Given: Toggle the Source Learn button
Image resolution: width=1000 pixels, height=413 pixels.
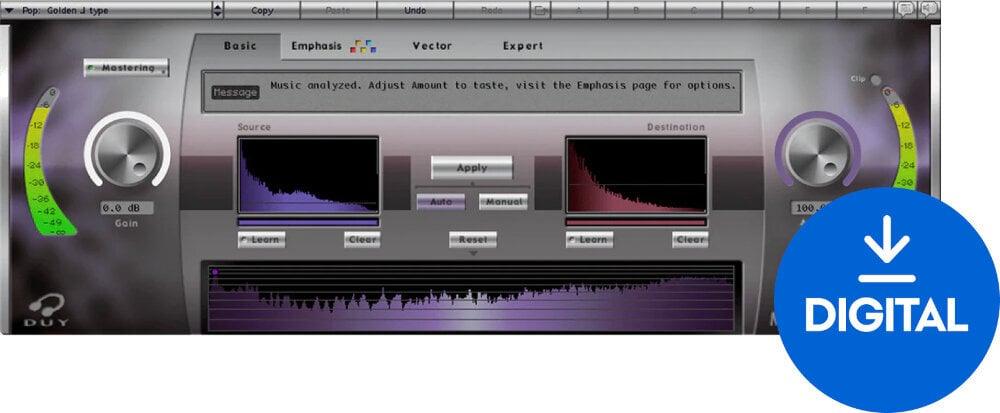Looking at the screenshot, I should coord(262,240).
